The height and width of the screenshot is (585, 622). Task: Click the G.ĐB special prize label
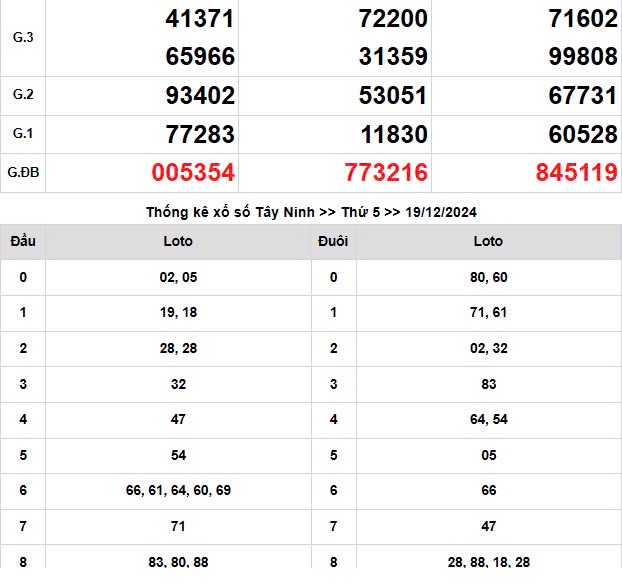point(22,173)
